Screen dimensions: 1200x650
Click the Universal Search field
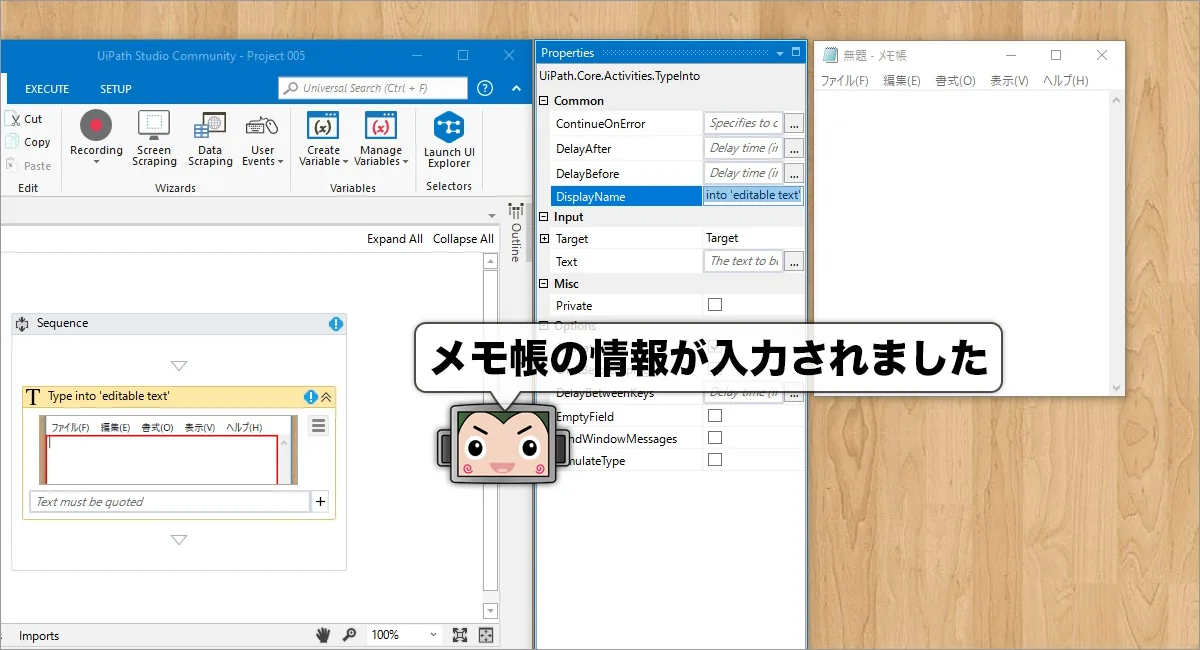point(373,88)
